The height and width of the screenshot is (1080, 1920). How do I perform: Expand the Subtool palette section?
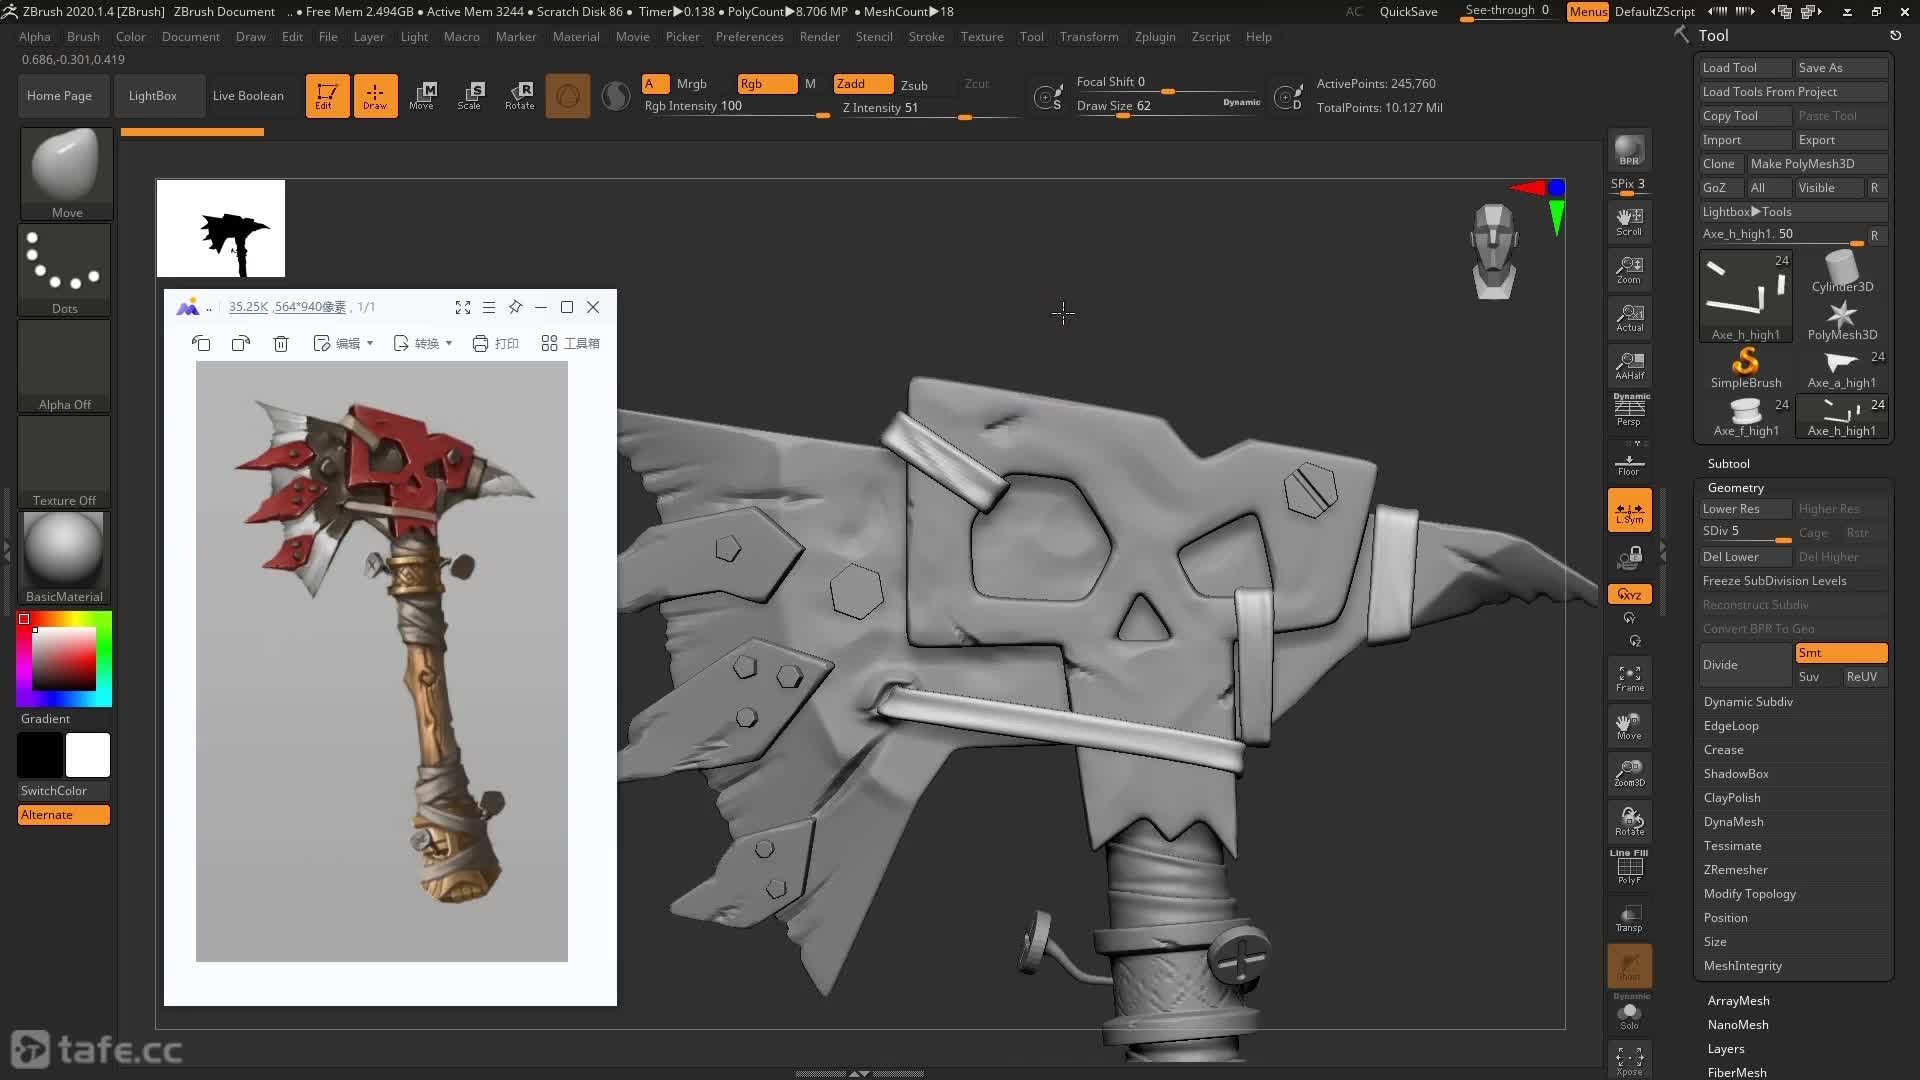pyautogui.click(x=1728, y=464)
